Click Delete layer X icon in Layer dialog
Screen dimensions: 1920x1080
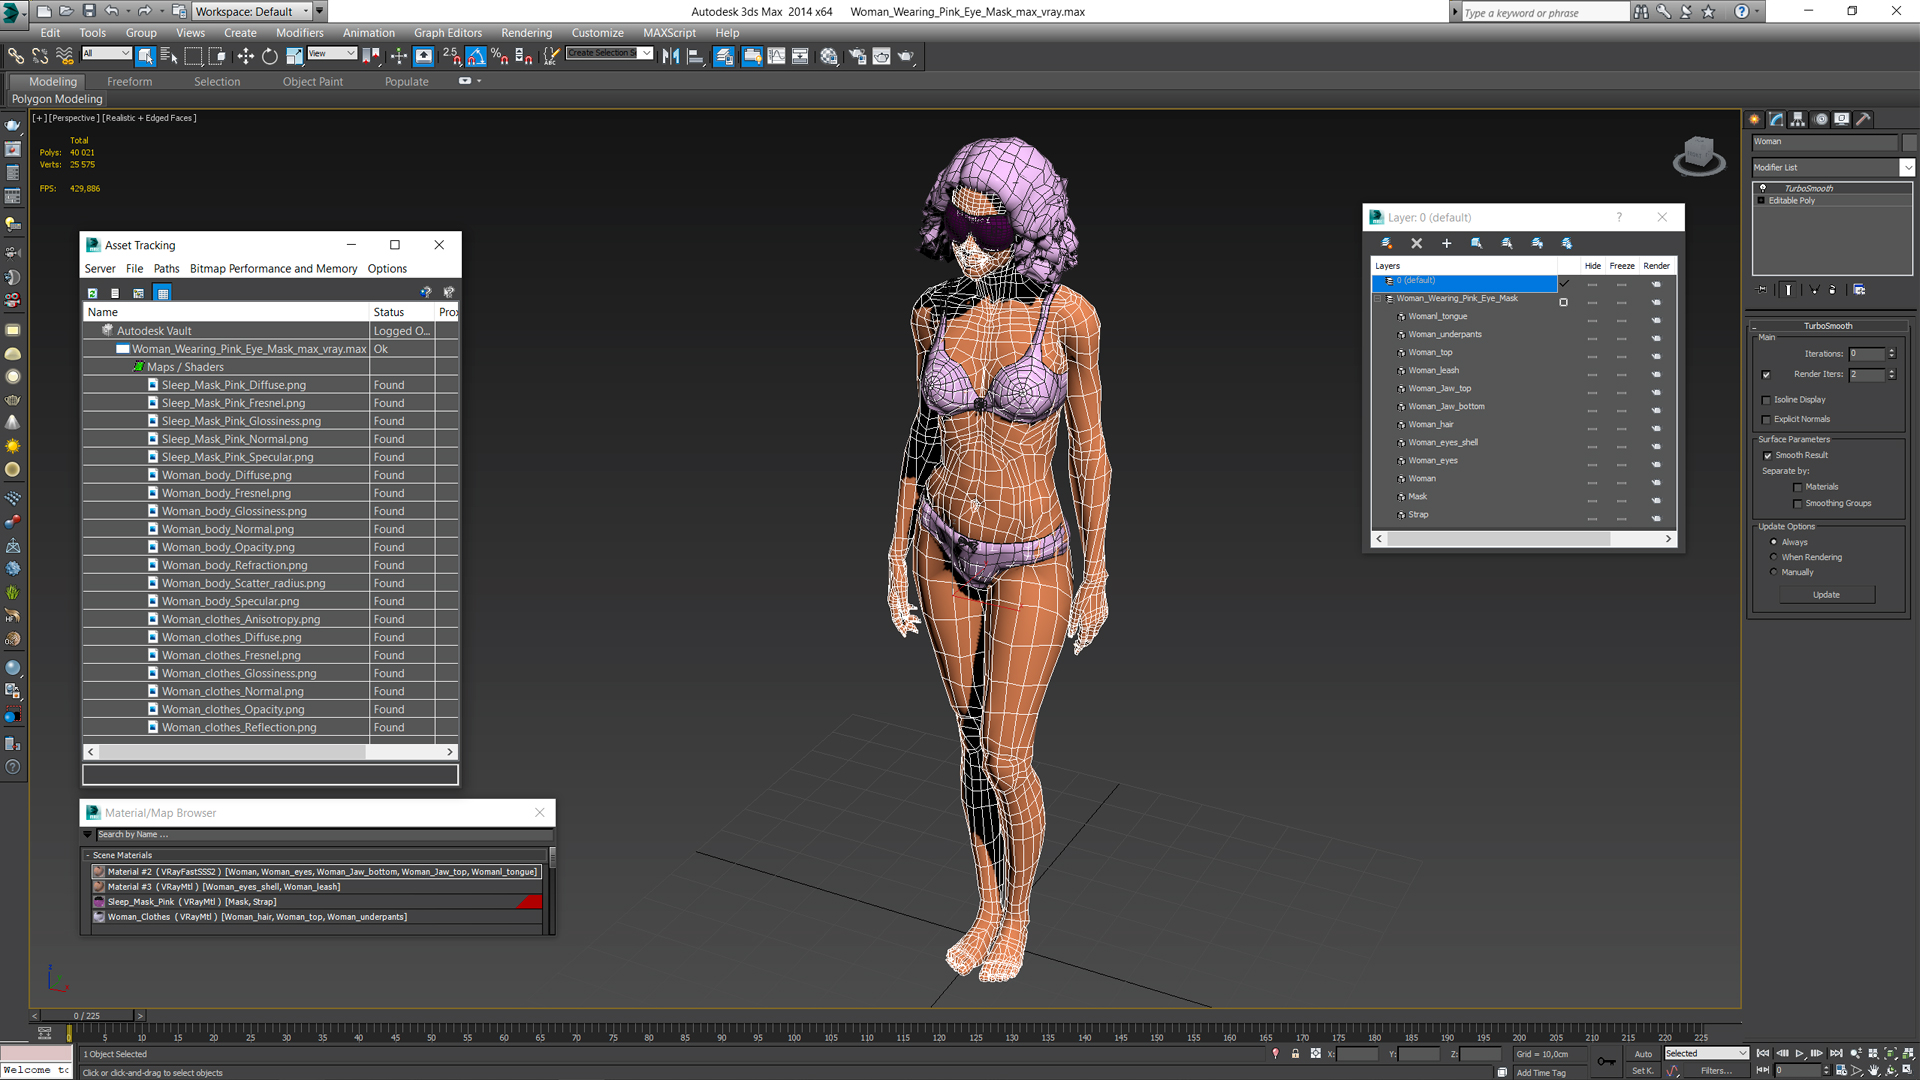[1416, 243]
